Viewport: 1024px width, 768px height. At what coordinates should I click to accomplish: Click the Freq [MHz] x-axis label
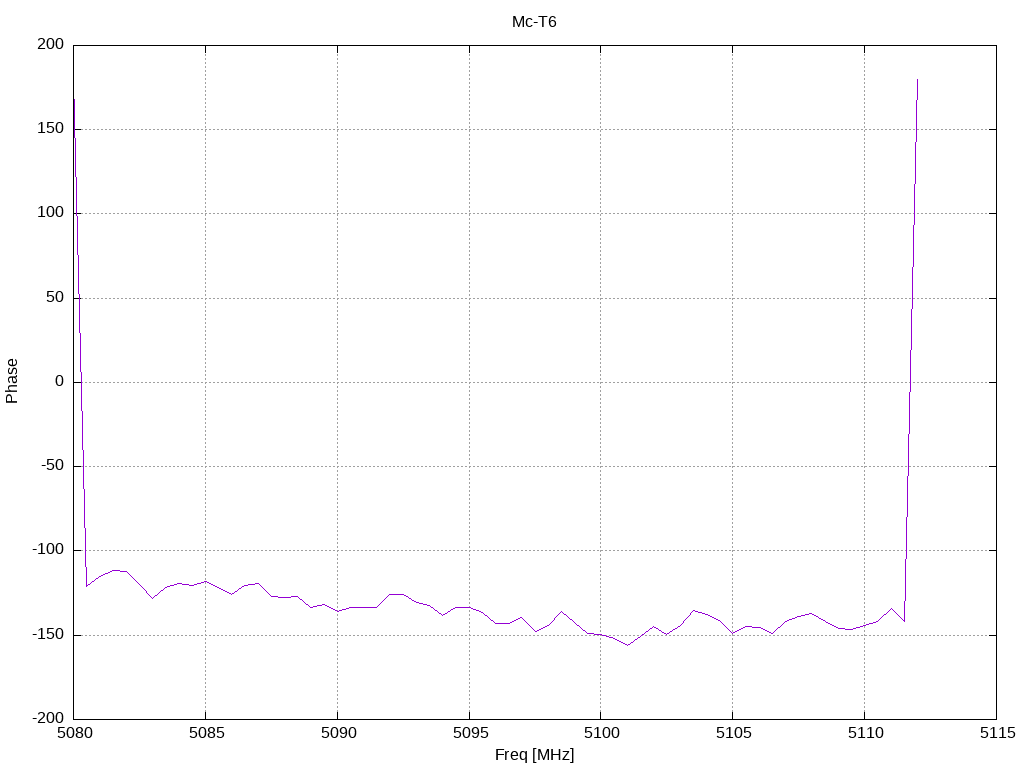pos(534,755)
